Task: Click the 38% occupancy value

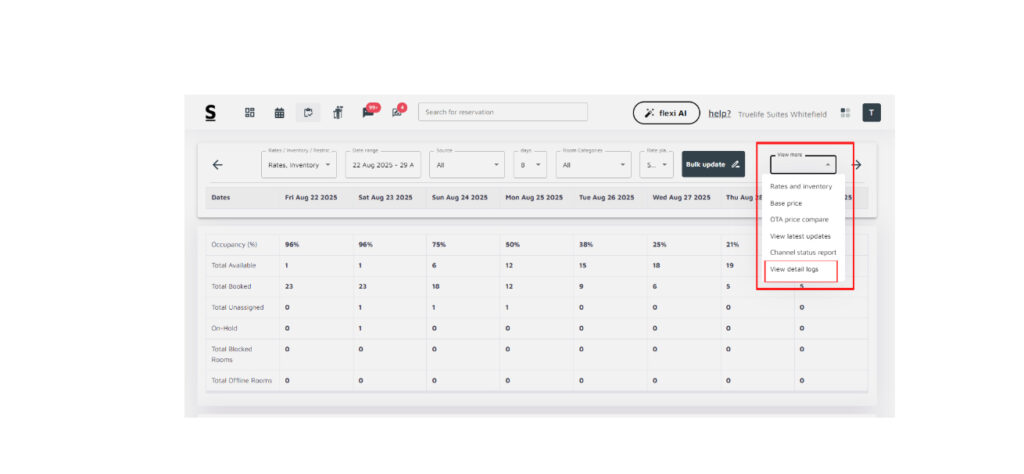Action: pos(585,245)
